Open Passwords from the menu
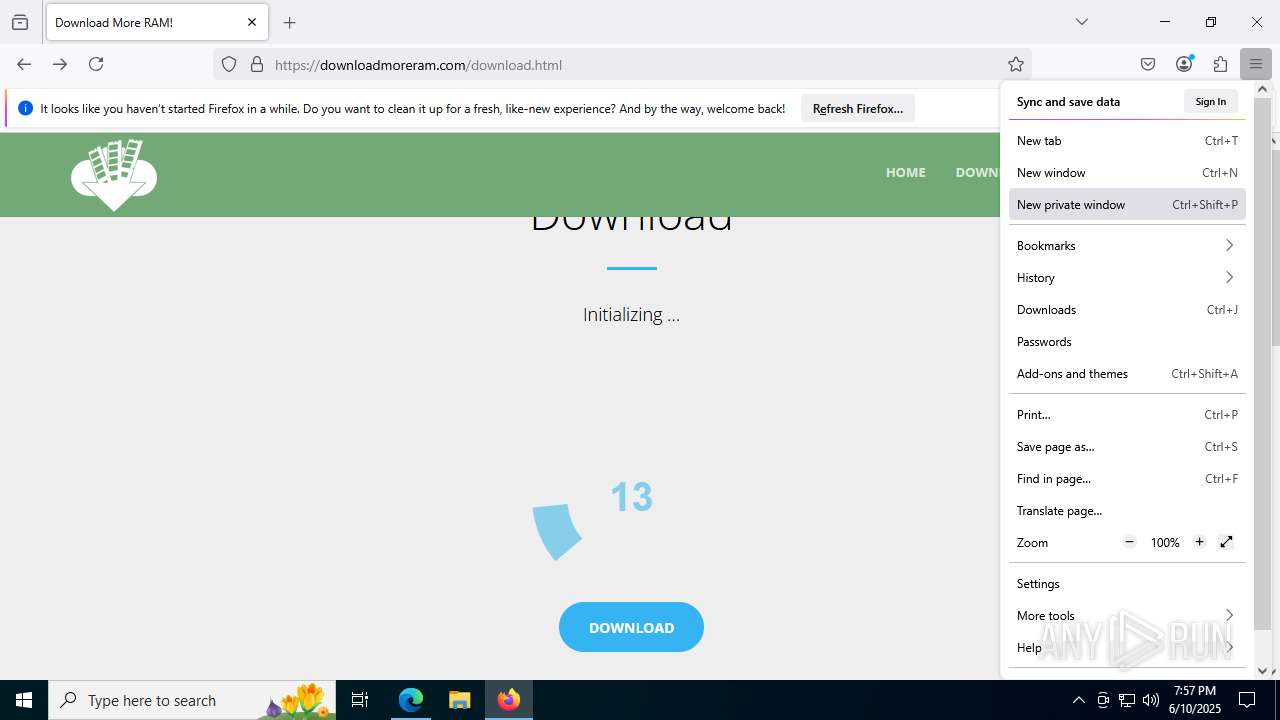Viewport: 1280px width, 720px height. click(x=1127, y=342)
